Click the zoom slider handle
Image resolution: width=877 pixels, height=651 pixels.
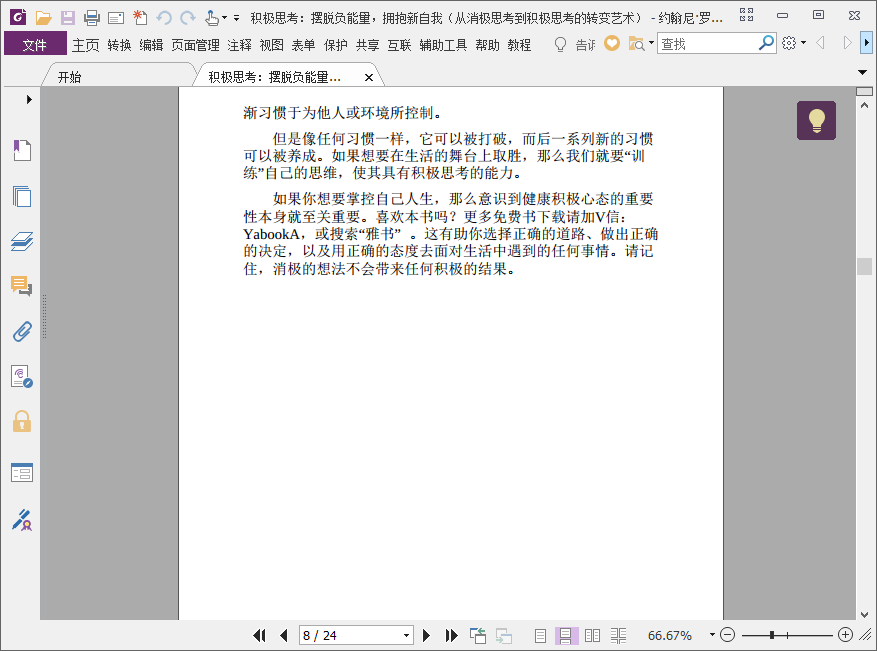point(772,635)
